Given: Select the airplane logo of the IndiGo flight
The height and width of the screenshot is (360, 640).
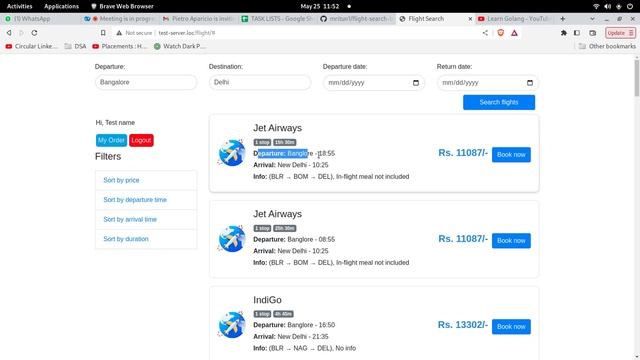Looking at the screenshot, I should coord(232,325).
